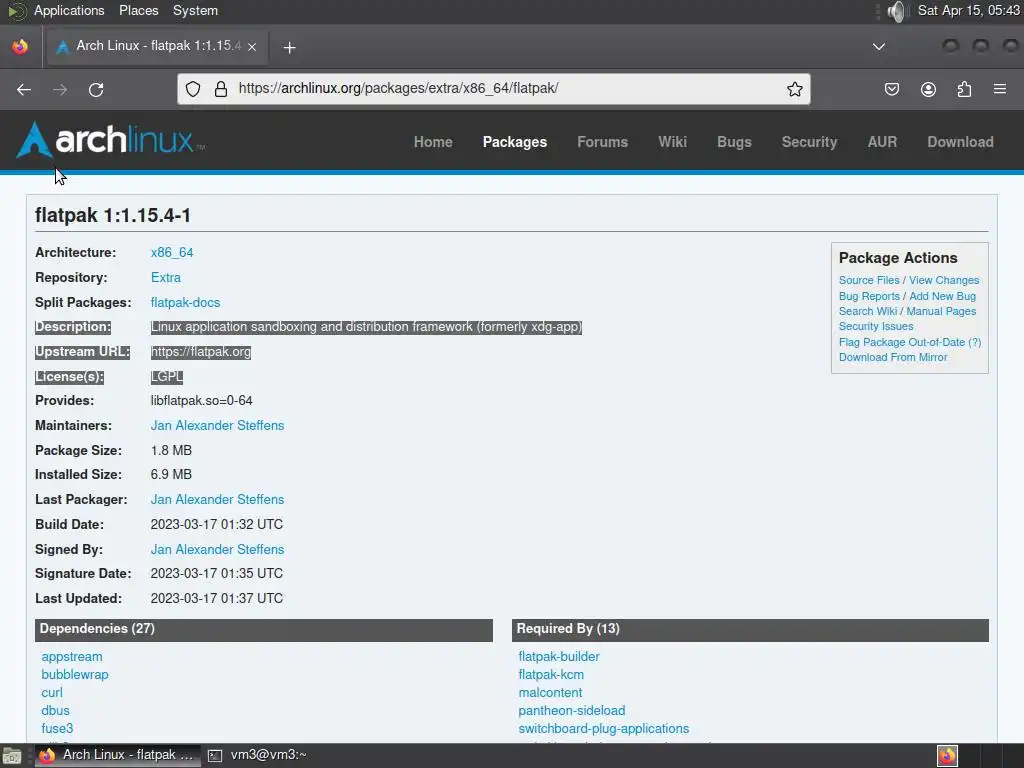Click the Arch Linux logo
Viewport: 1024px width, 768px height.
110,140
